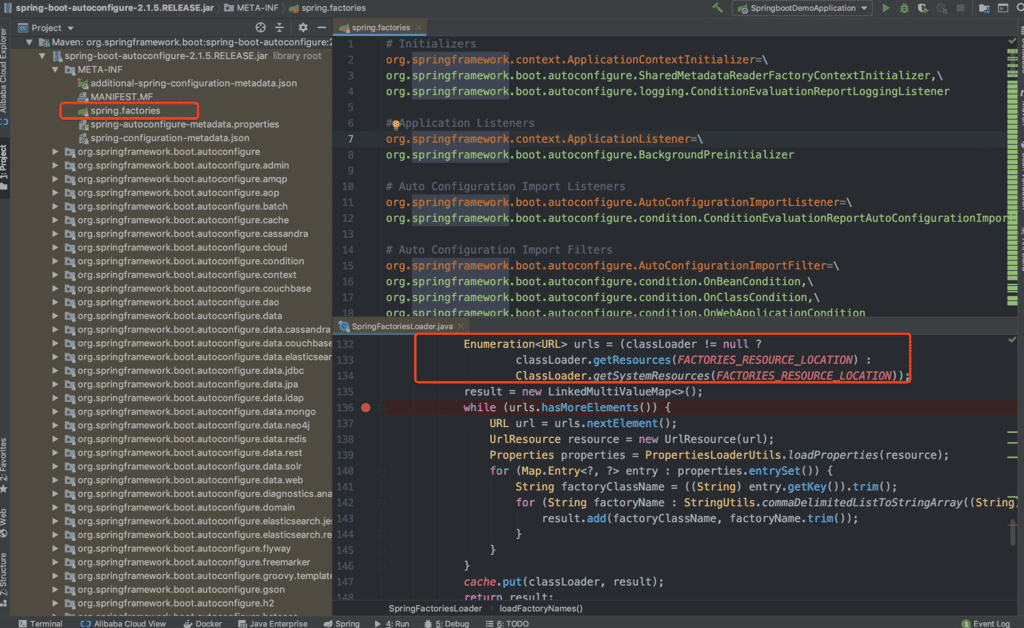This screenshot has height=628, width=1024.
Task: Click org.springframework.boot.autoconfigure.freemarker package
Action: [x=193, y=562]
